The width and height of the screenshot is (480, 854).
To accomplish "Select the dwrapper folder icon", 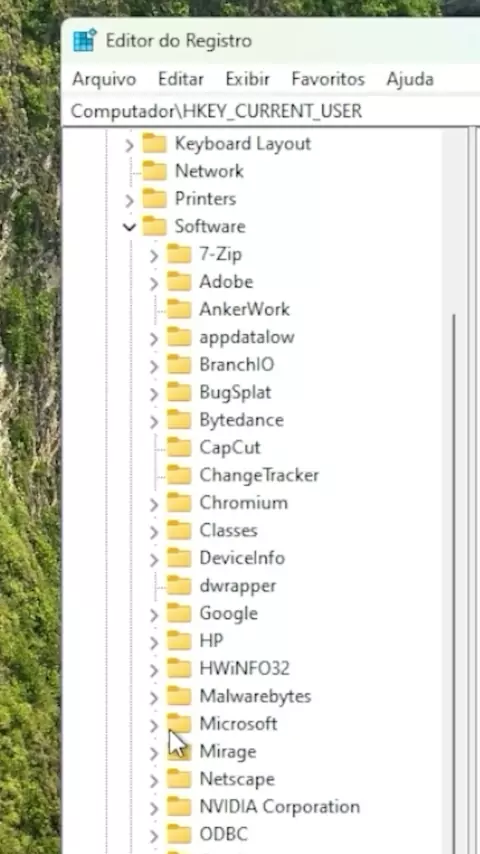I will point(179,586).
